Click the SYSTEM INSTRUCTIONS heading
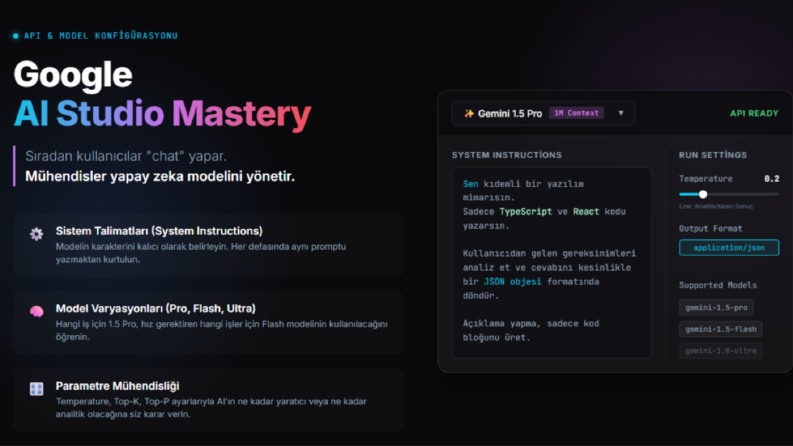Image resolution: width=793 pixels, height=446 pixels. pyautogui.click(x=506, y=155)
